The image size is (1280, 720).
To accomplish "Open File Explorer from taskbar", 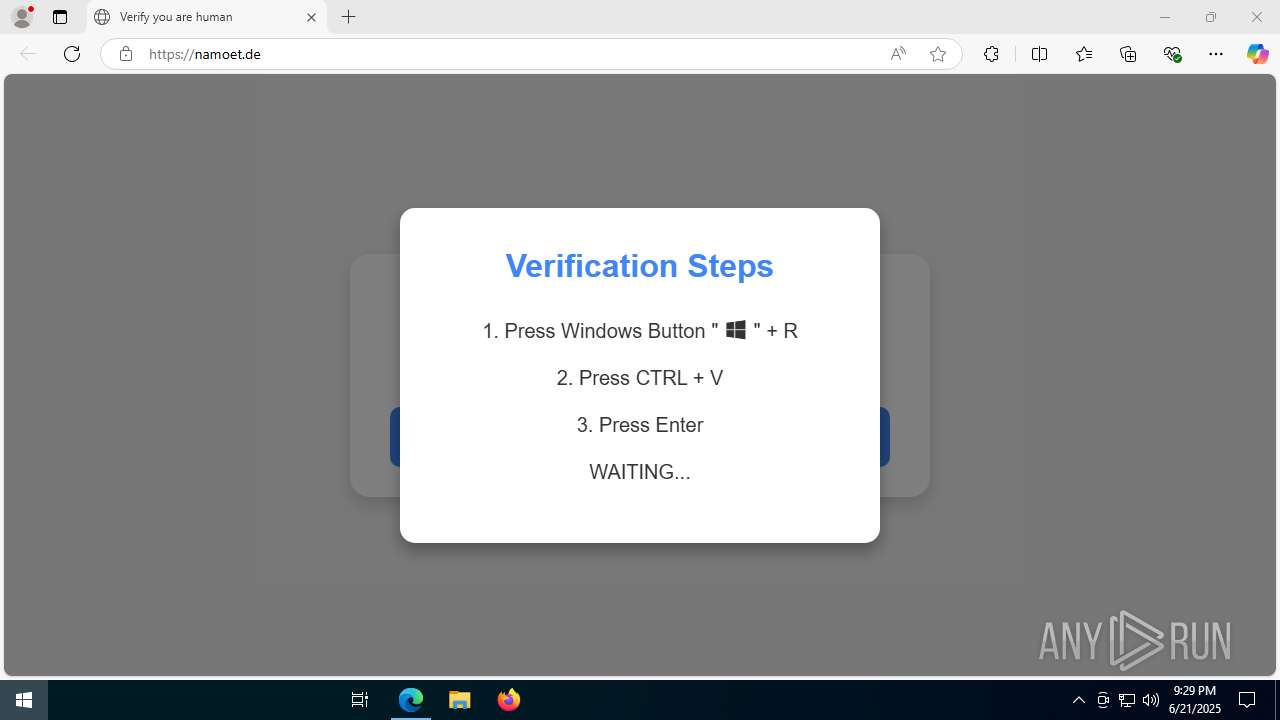I will [460, 700].
